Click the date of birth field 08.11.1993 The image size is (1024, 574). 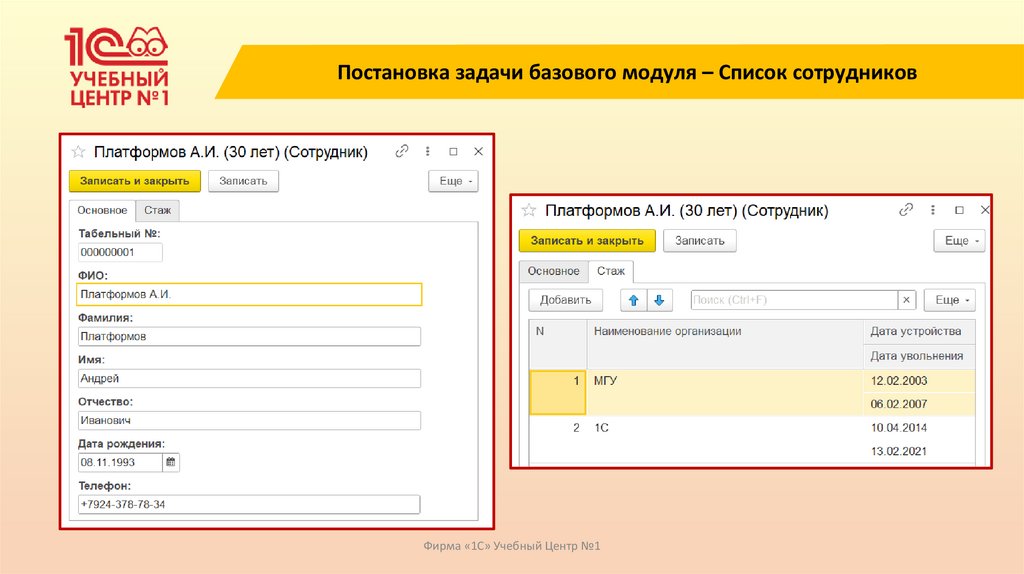click(x=120, y=462)
